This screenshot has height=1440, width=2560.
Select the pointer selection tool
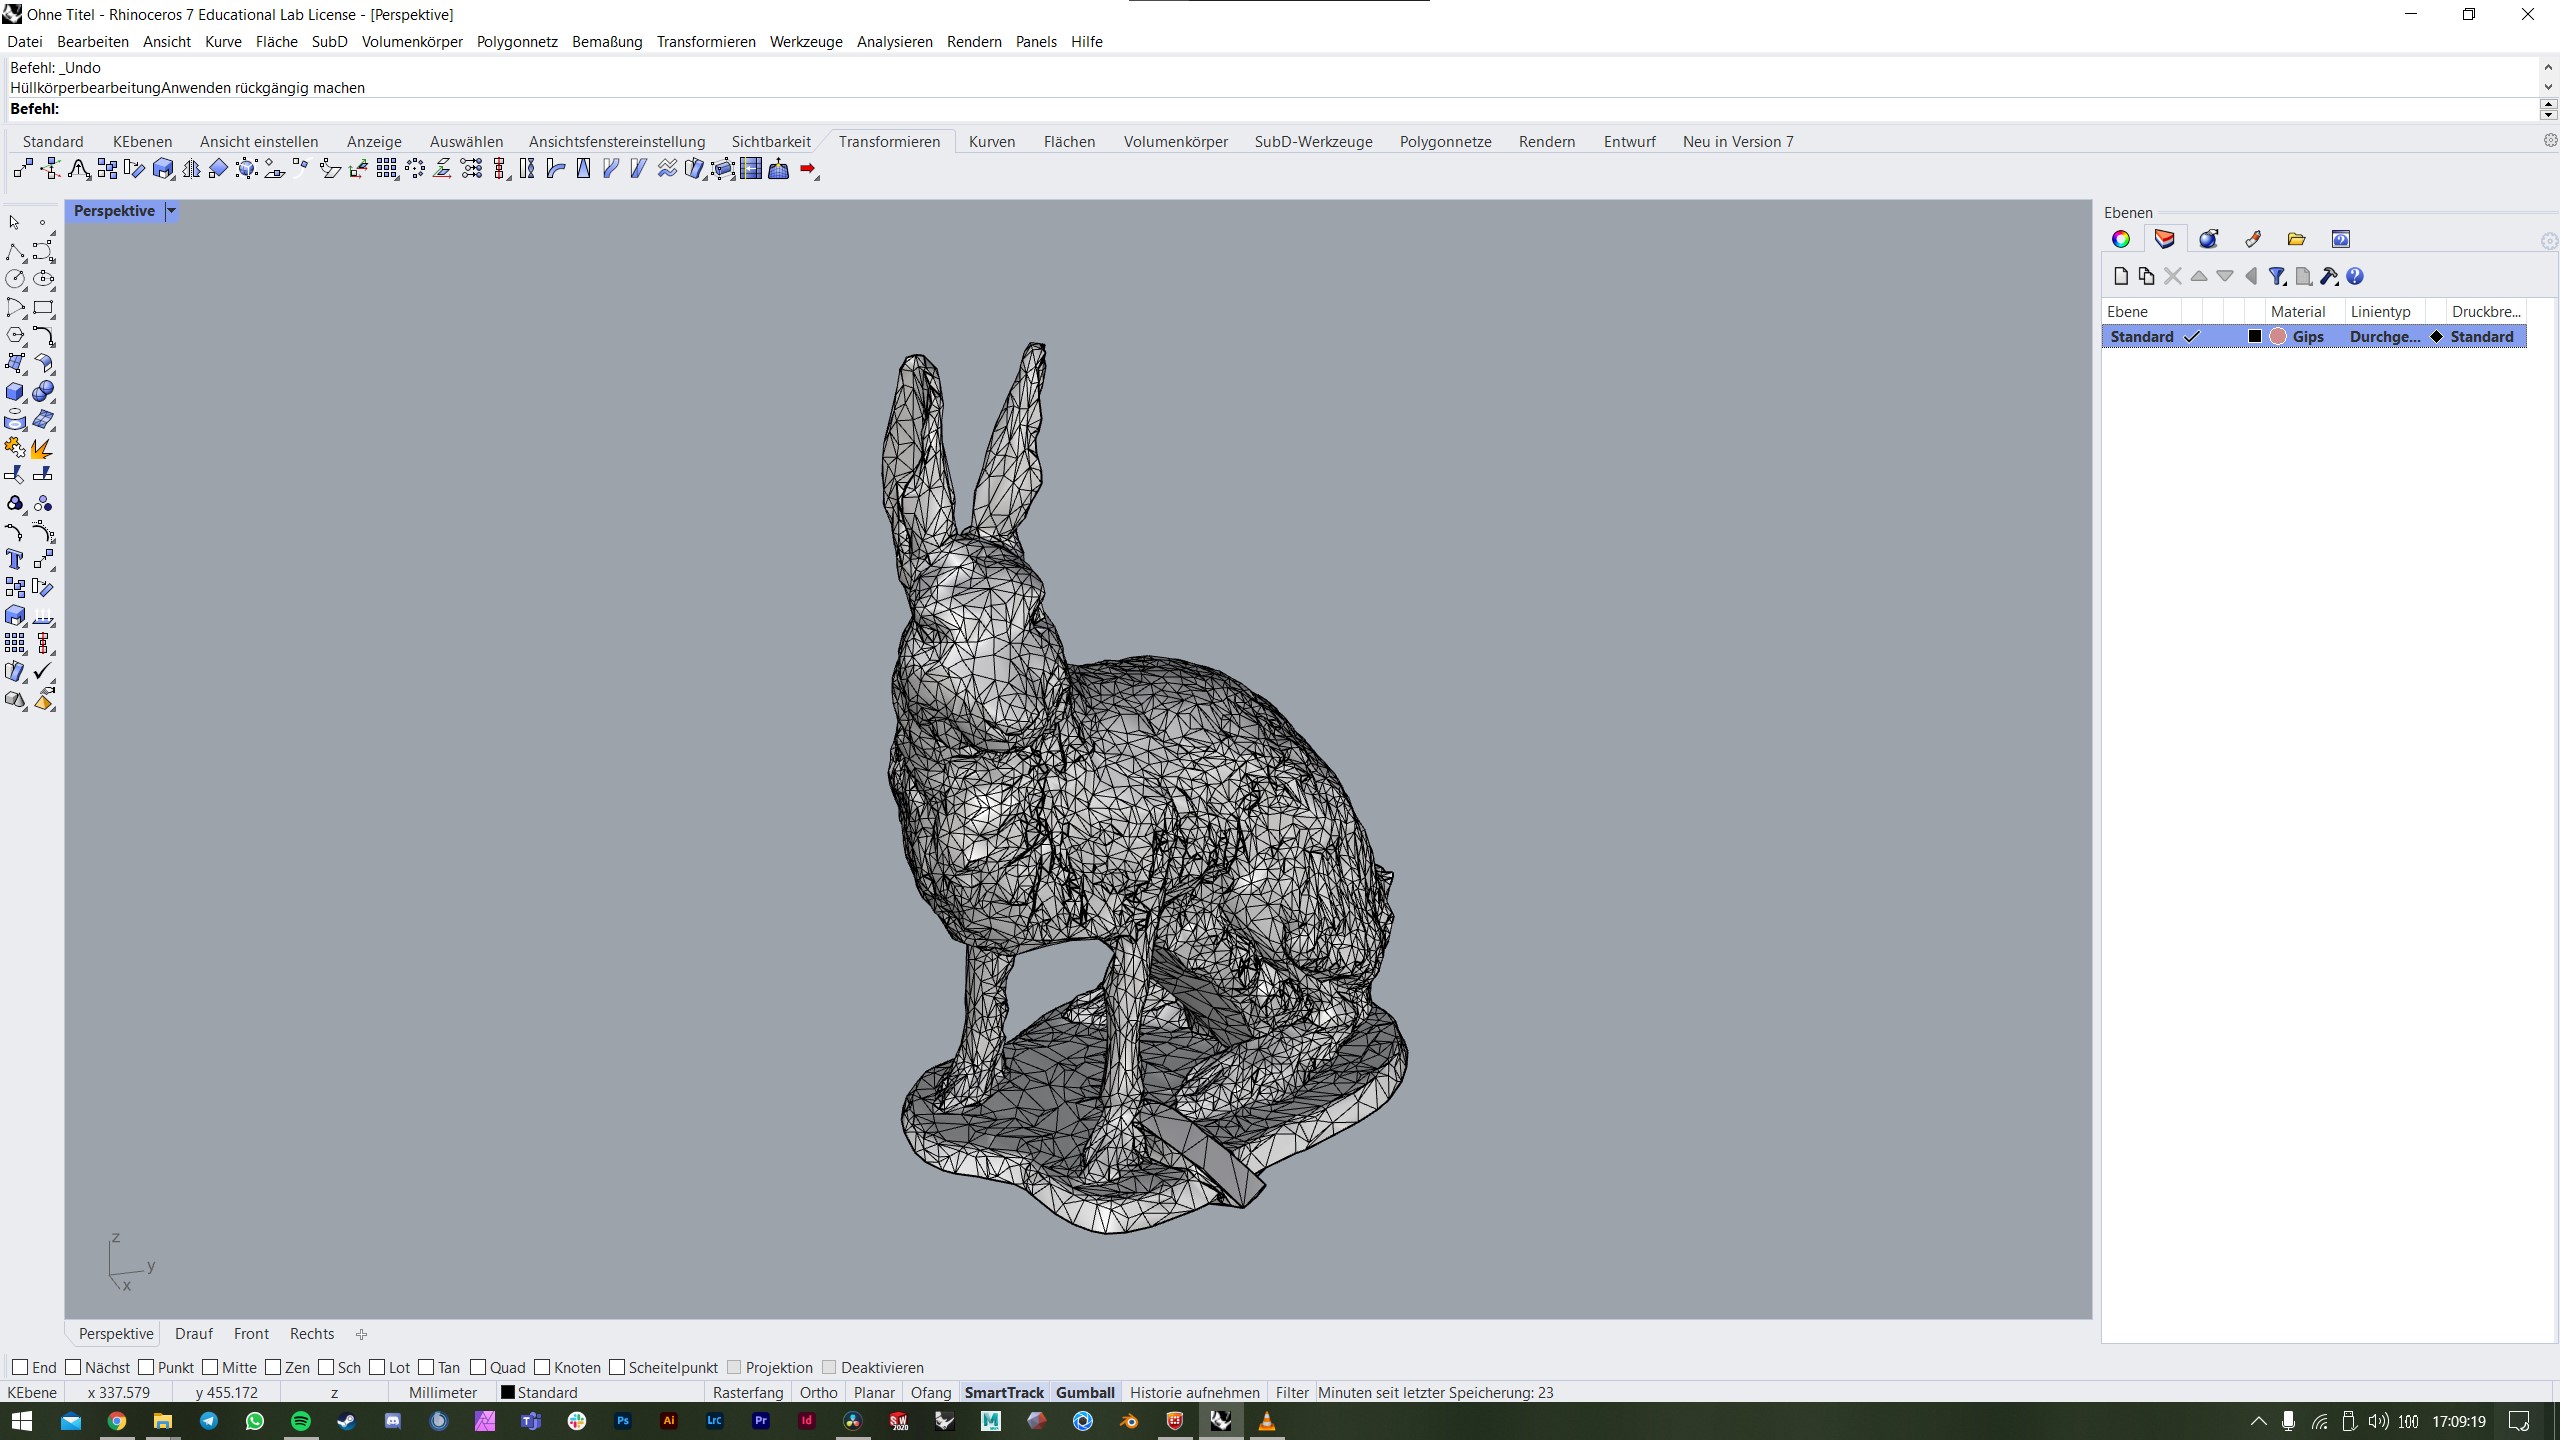15,223
